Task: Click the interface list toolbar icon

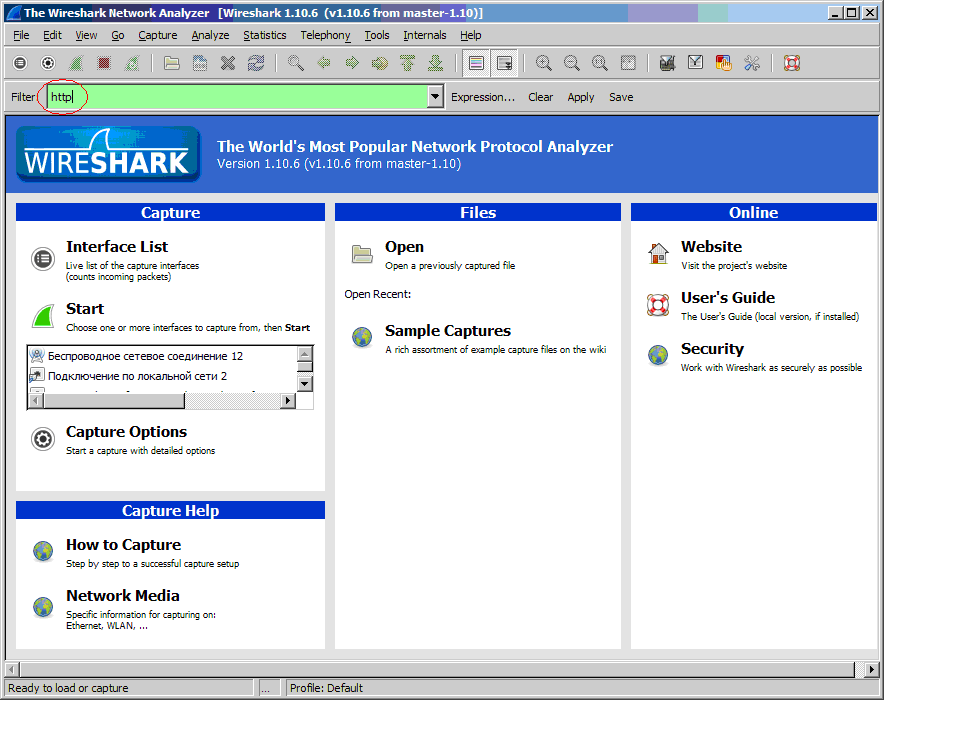Action: click(x=20, y=63)
